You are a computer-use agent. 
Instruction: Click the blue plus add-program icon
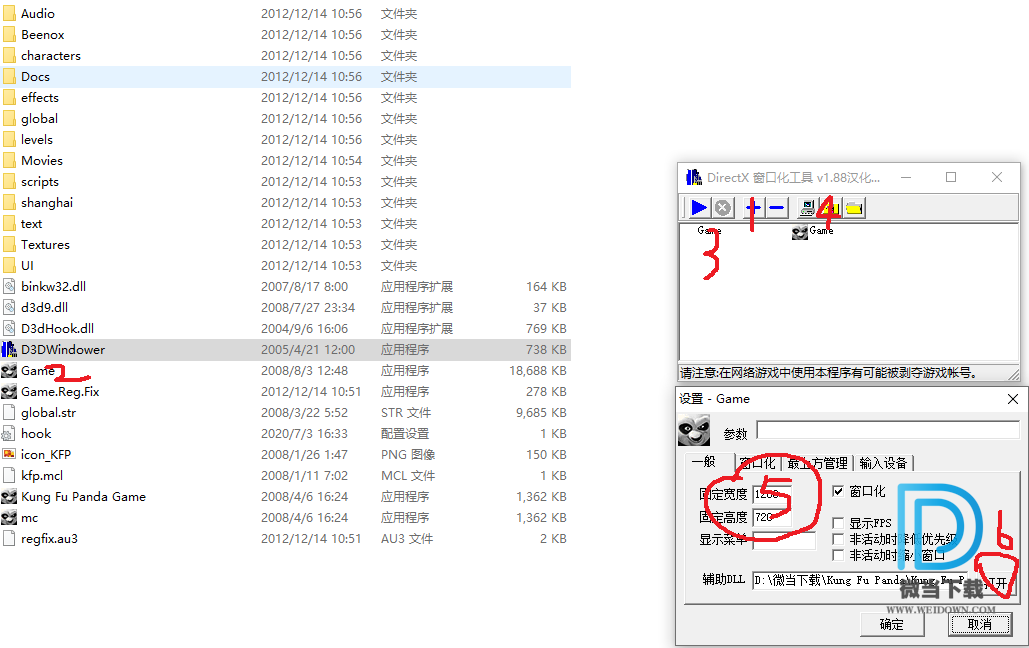(754, 208)
